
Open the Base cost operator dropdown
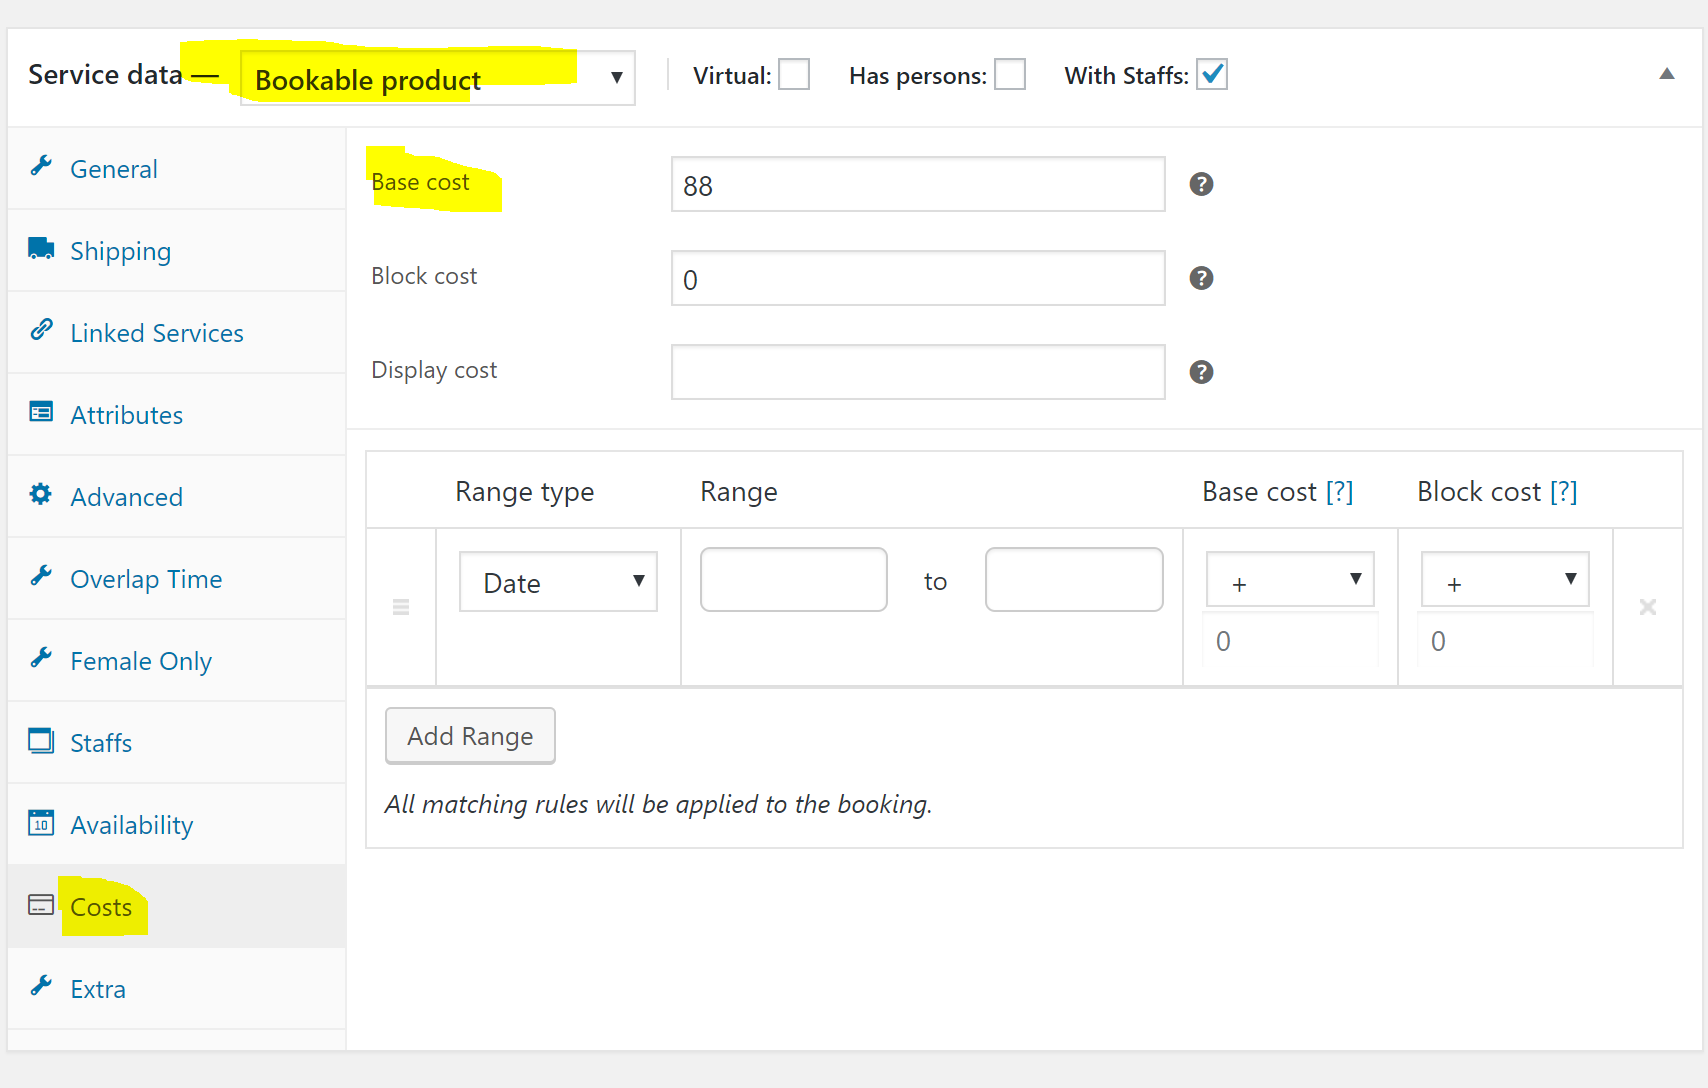[1290, 580]
